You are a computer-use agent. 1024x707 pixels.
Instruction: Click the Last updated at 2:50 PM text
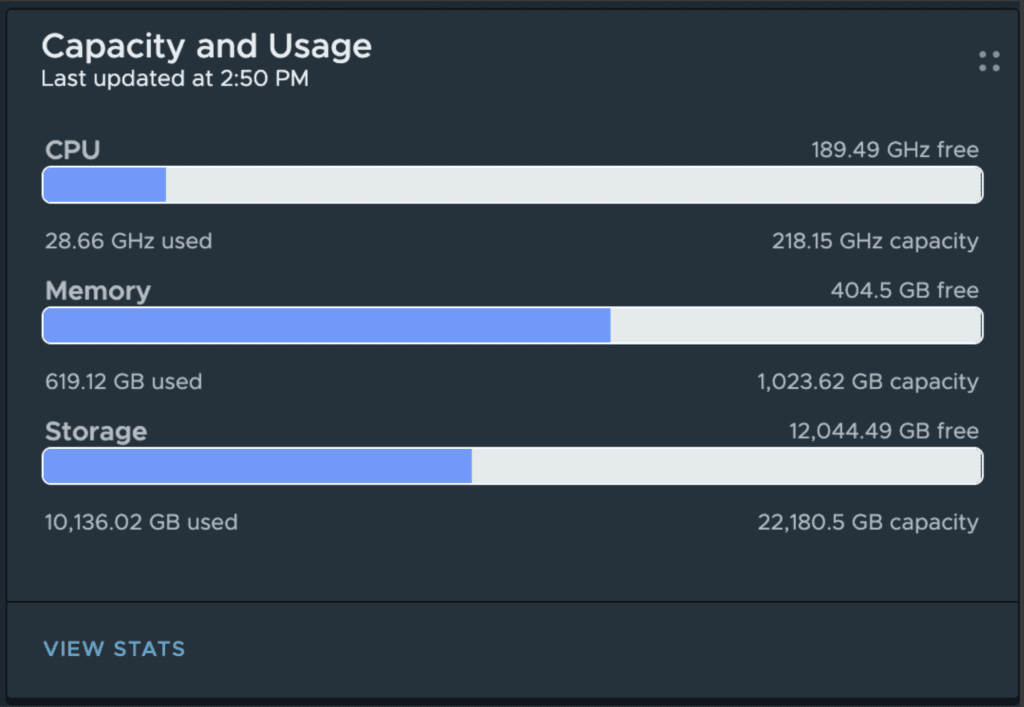[x=175, y=79]
